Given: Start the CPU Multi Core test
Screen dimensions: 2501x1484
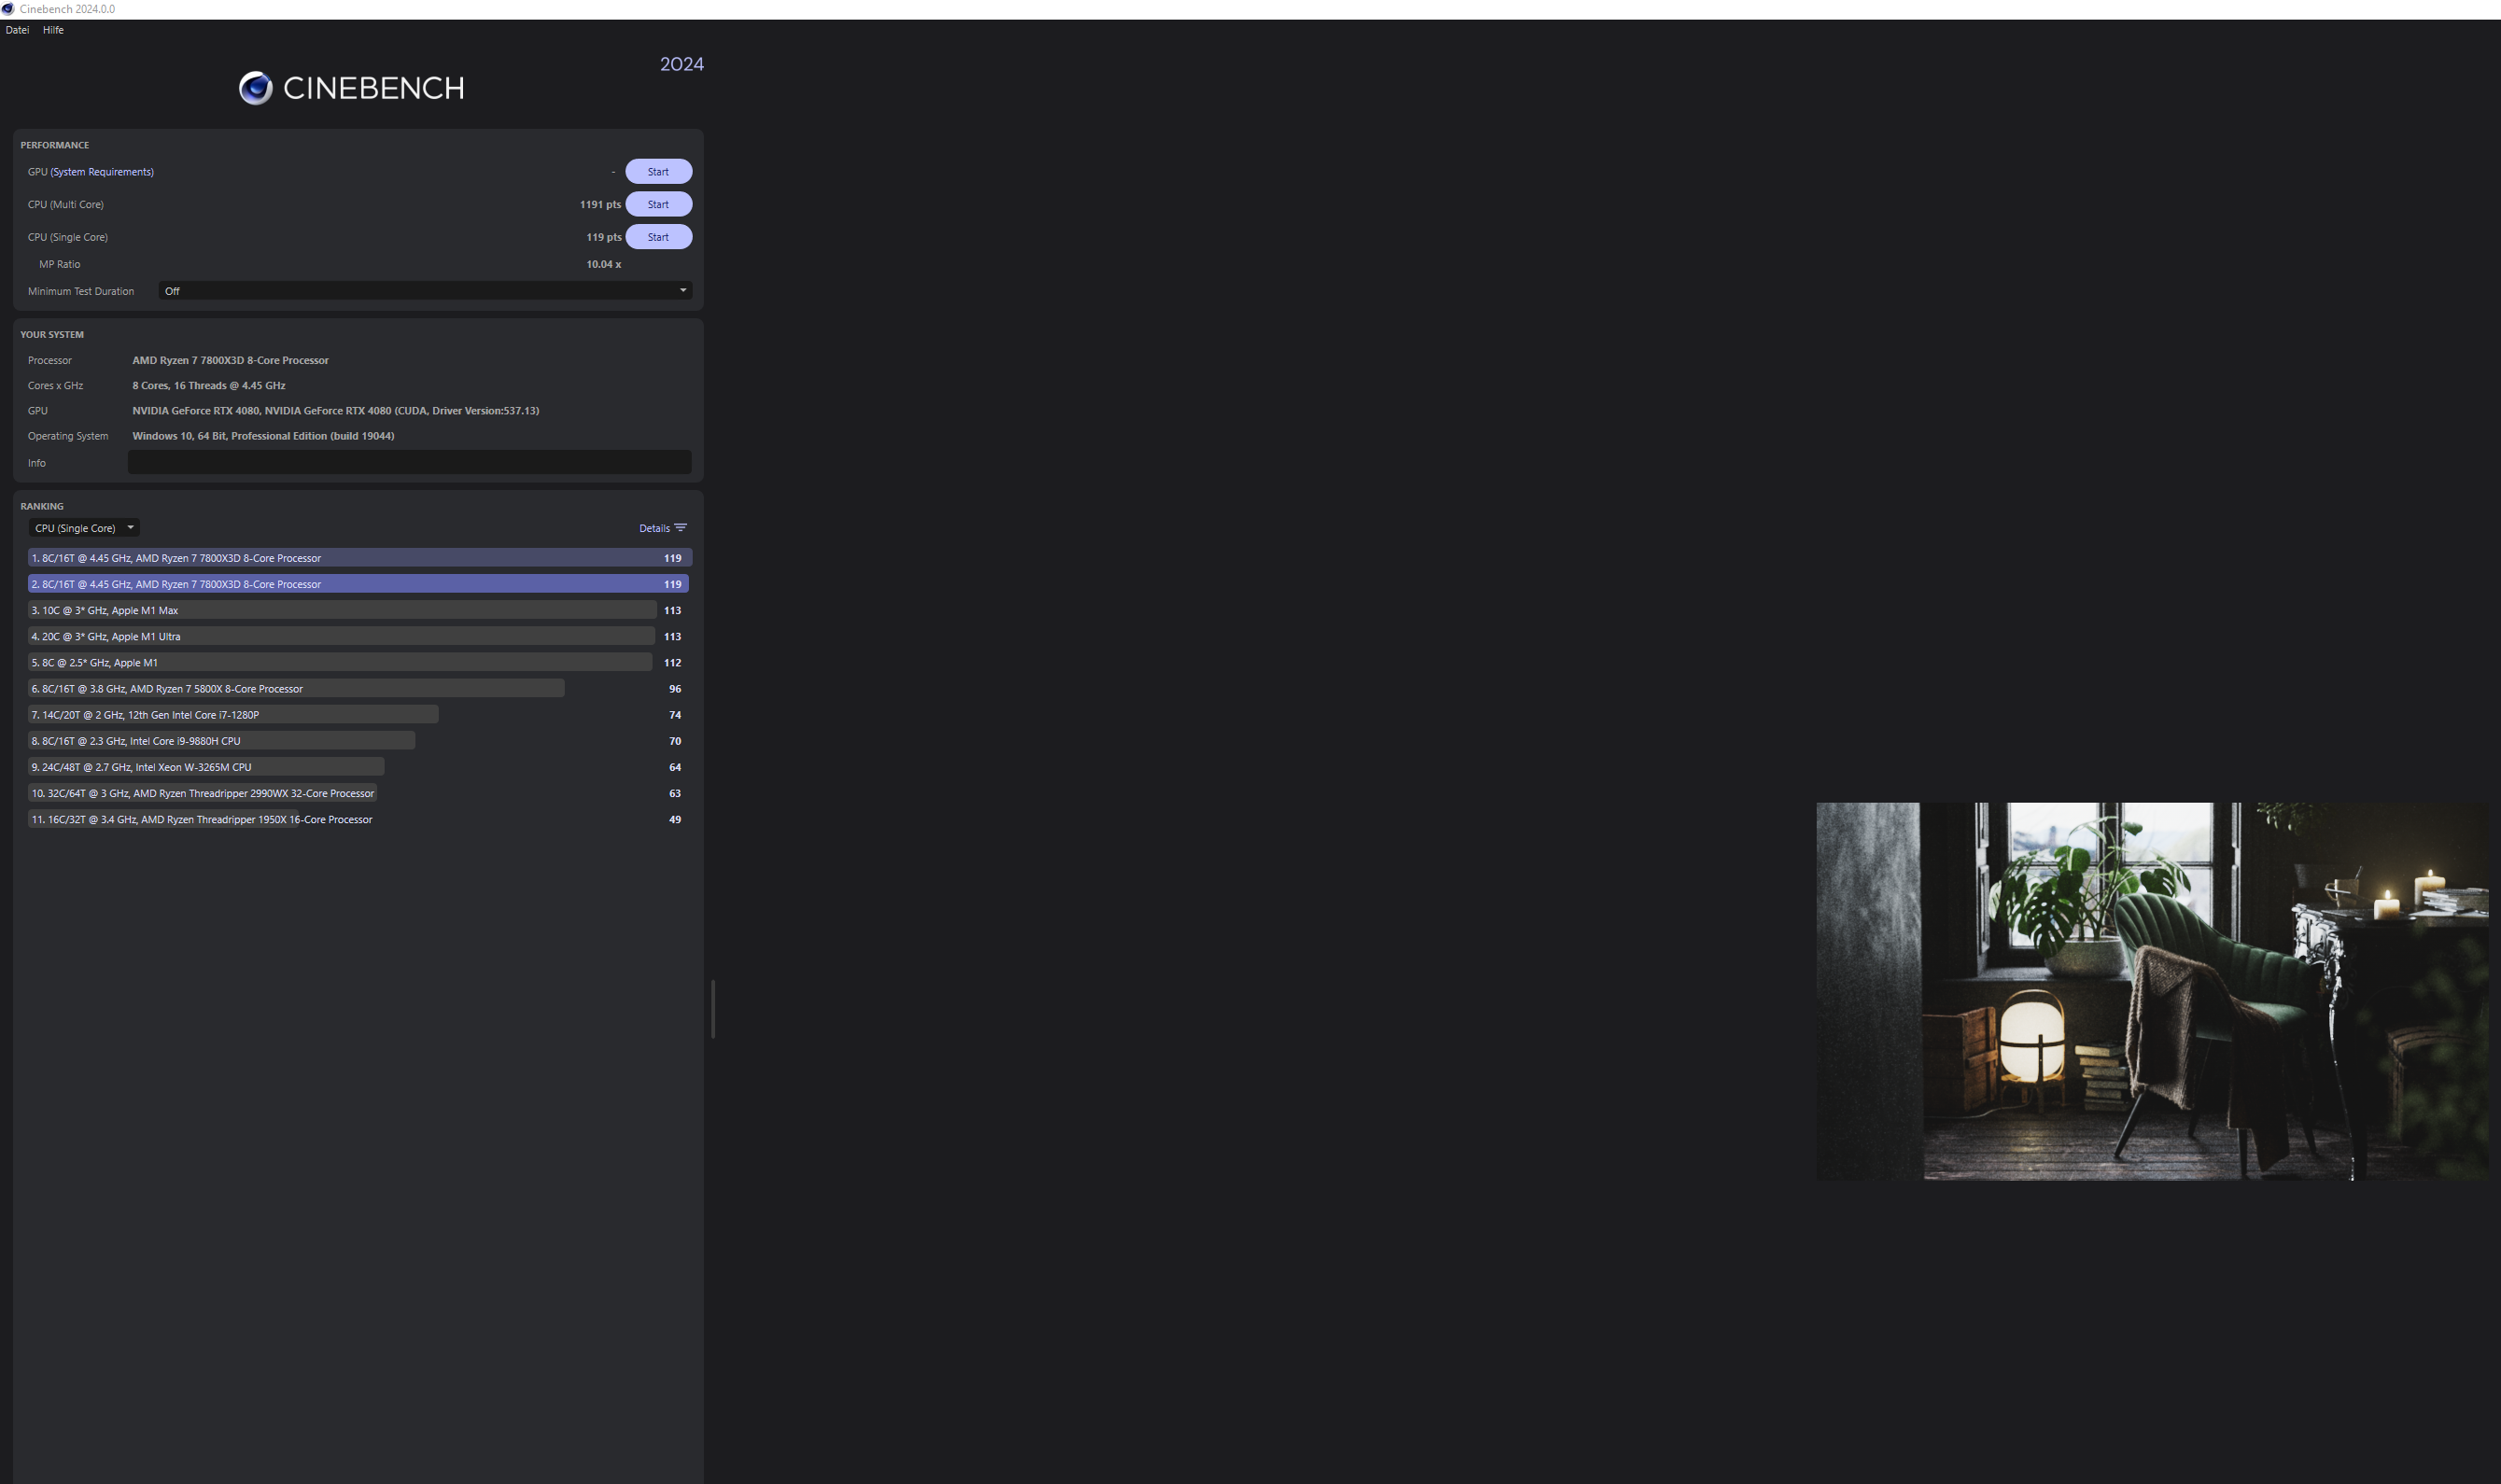Looking at the screenshot, I should click(658, 204).
